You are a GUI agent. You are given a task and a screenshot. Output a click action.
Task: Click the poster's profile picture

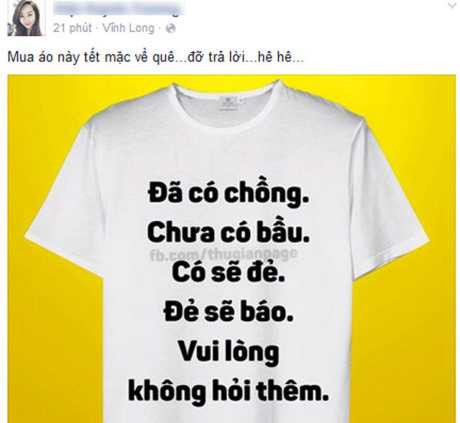[x=26, y=18]
